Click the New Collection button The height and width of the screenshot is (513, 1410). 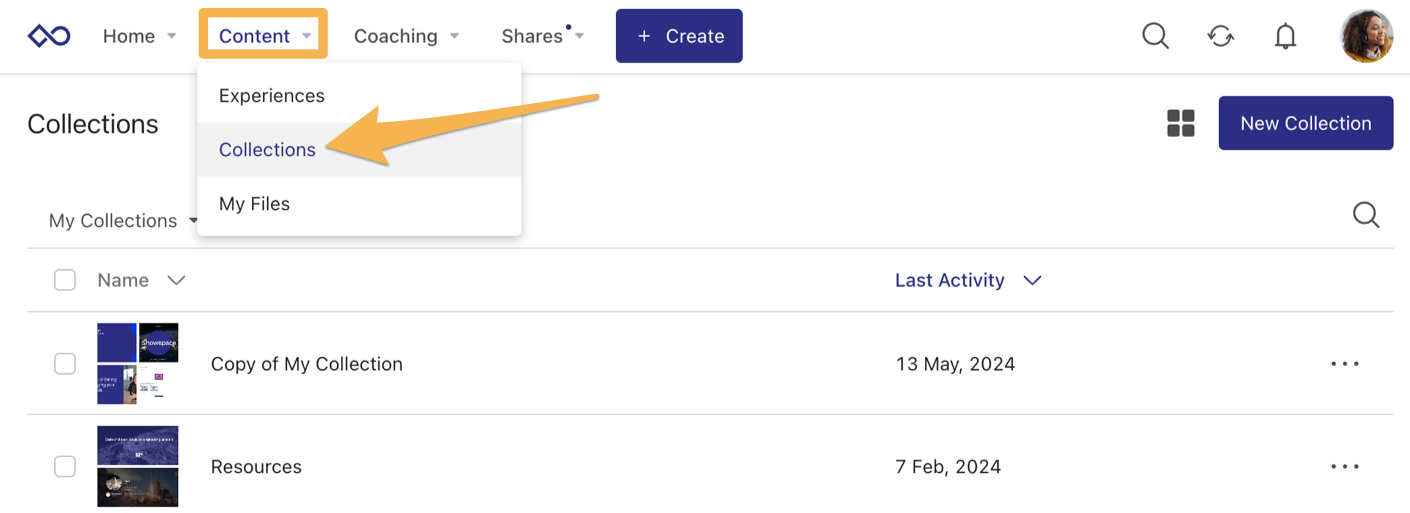click(1305, 123)
